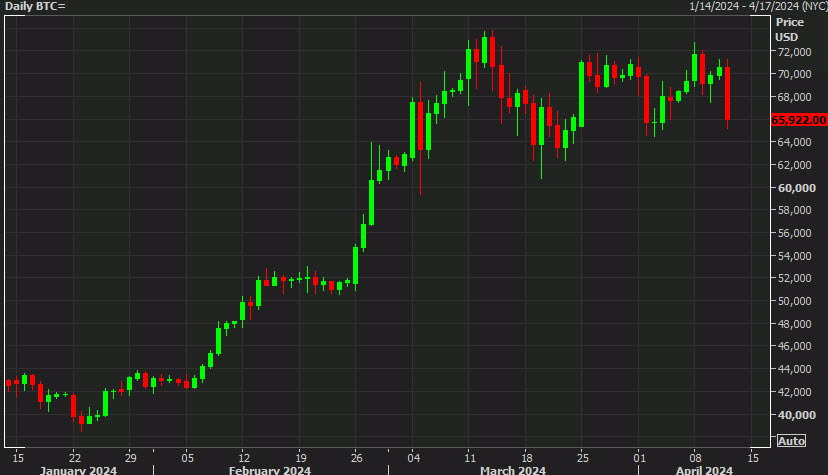Select the current price label 65,922.00
This screenshot has width=828, height=475.
click(798, 120)
